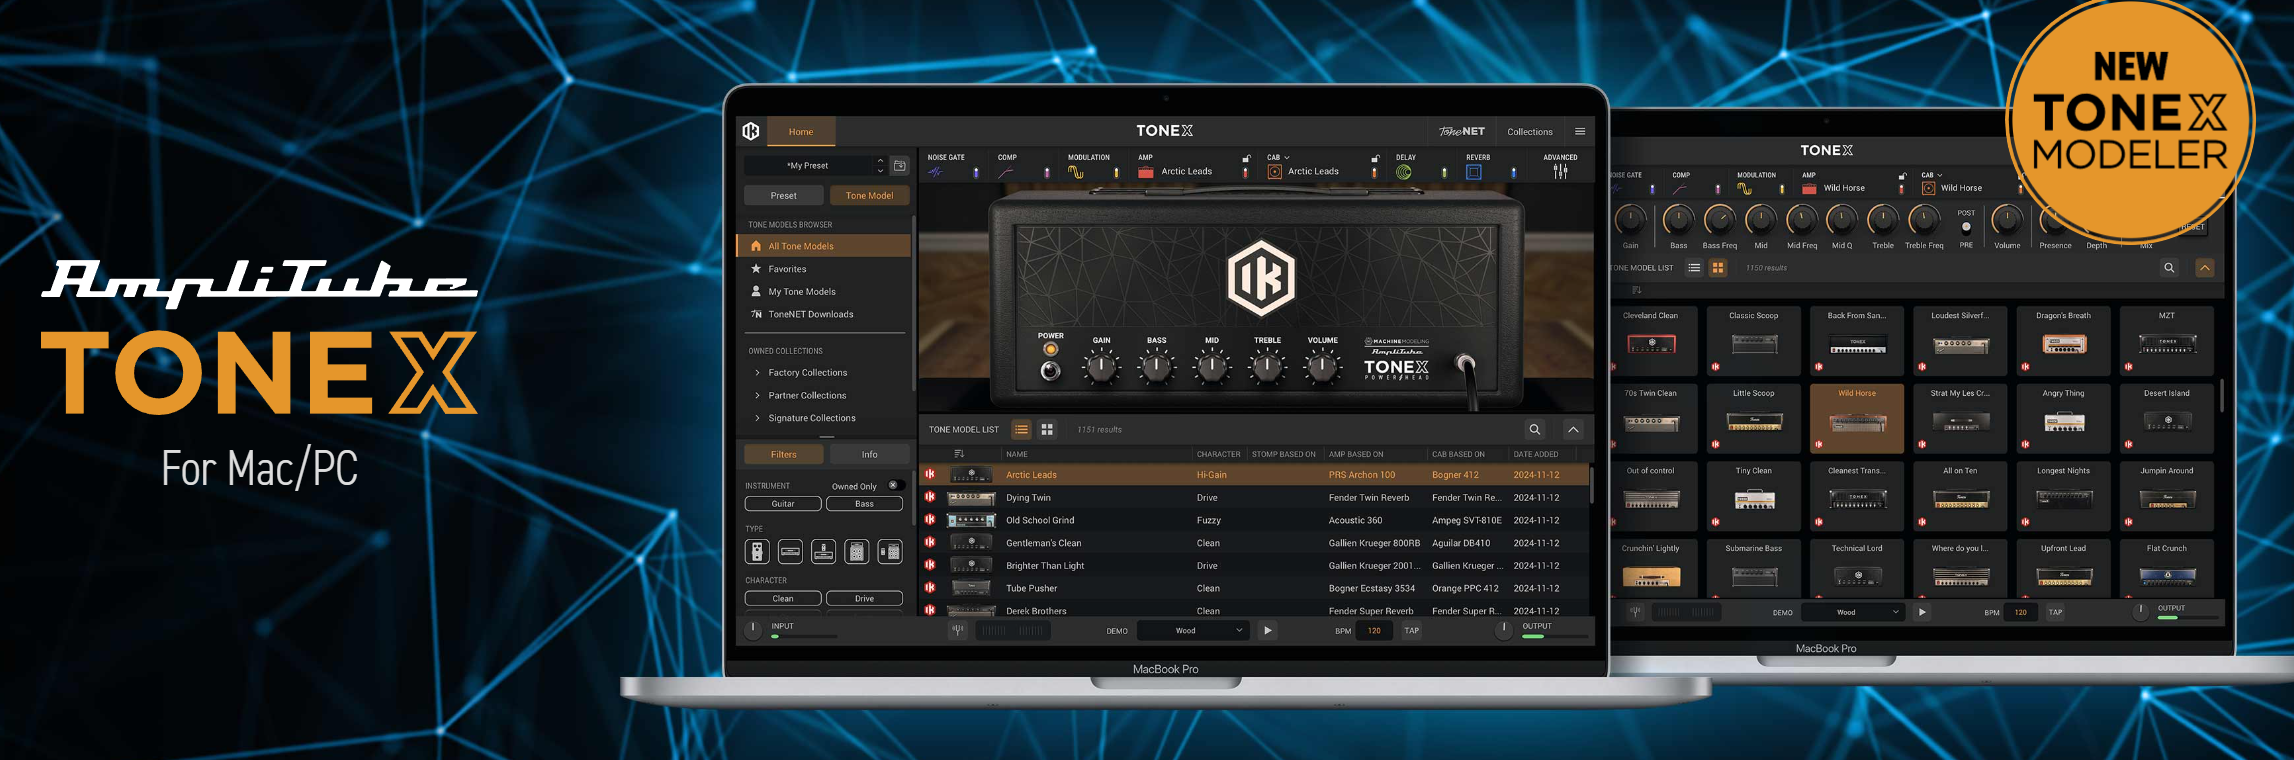Toggle the Owned Only switch
This screenshot has height=760, width=2294.
coord(895,486)
